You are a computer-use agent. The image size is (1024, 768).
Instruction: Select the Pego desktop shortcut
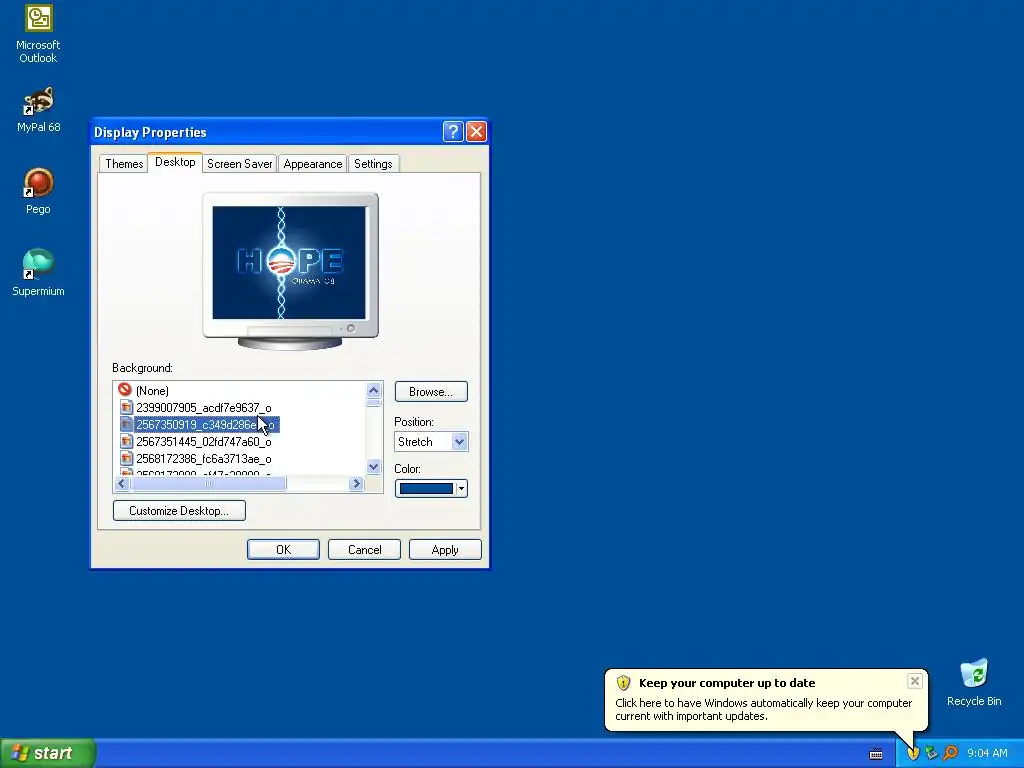coord(38,191)
